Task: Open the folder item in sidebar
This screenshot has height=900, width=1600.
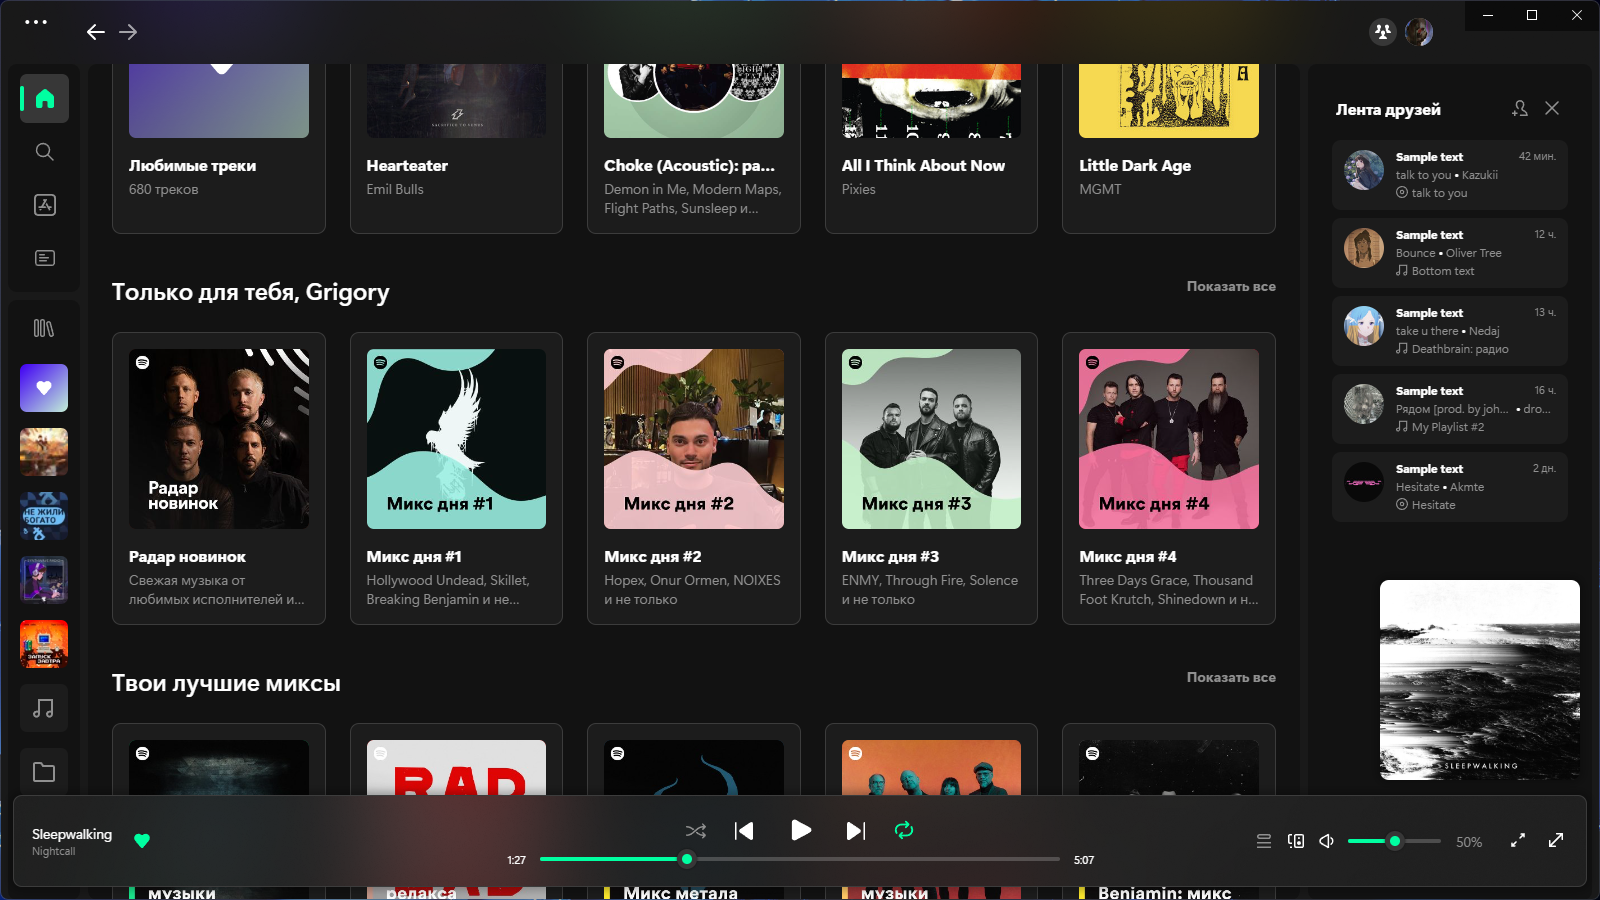Action: point(44,772)
